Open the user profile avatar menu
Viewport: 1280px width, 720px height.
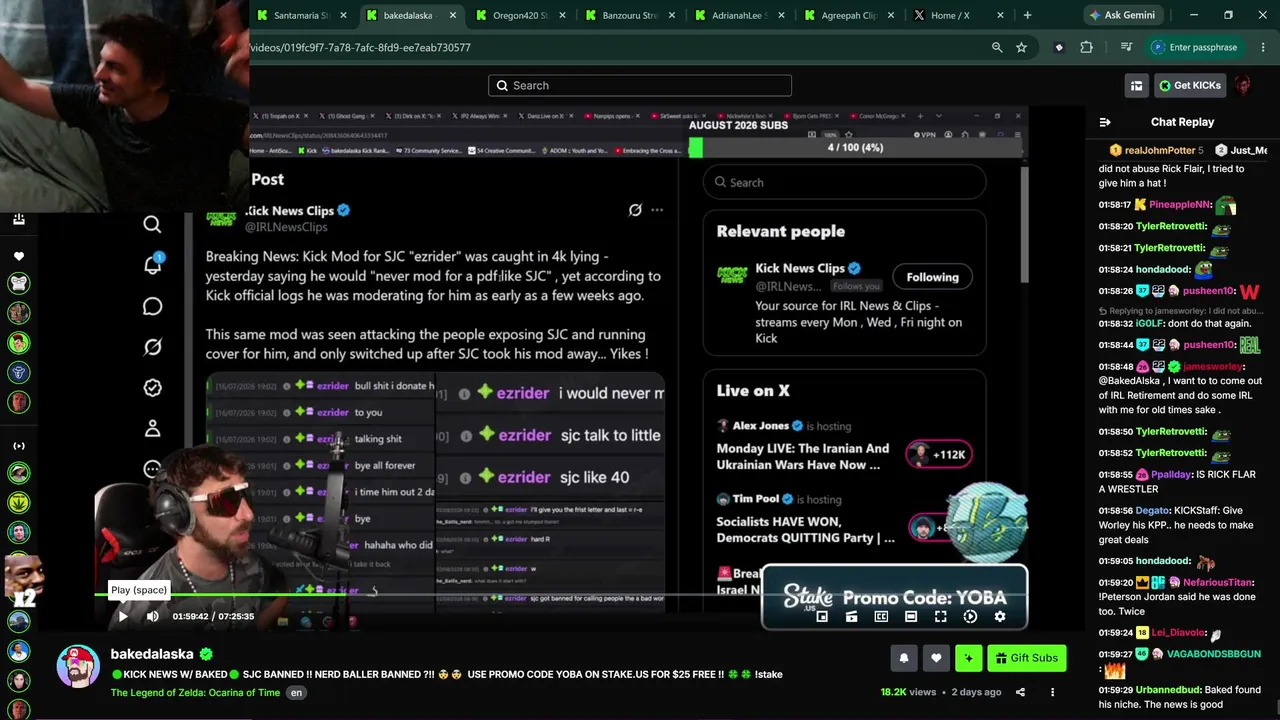click(x=1243, y=85)
